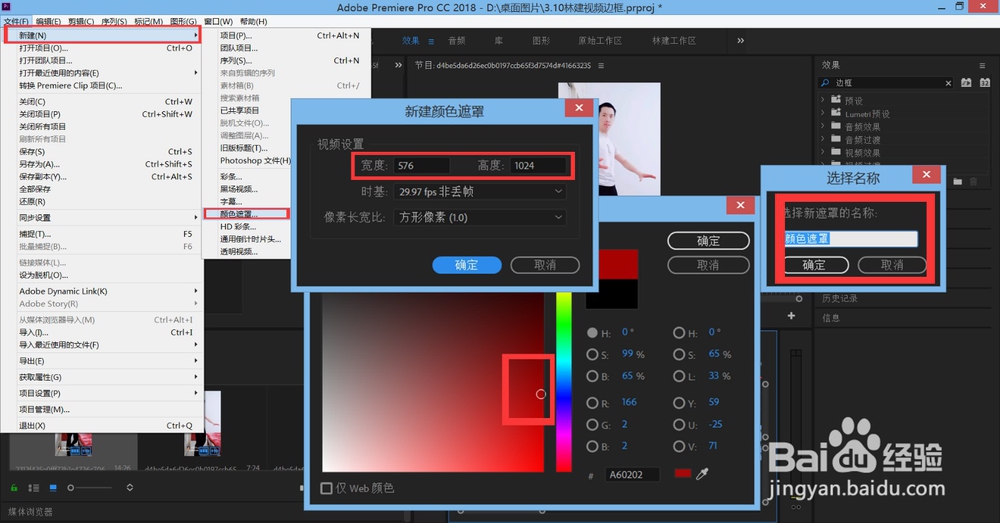Click 取消 in 选择名称 dialog
The height and width of the screenshot is (523, 1000).
[892, 265]
